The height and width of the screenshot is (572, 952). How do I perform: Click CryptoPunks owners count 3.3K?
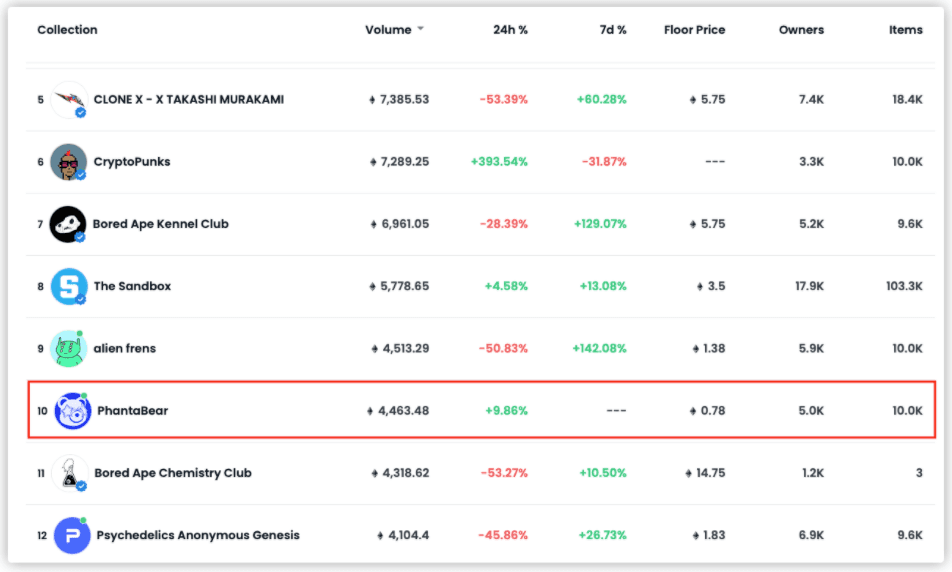click(811, 162)
